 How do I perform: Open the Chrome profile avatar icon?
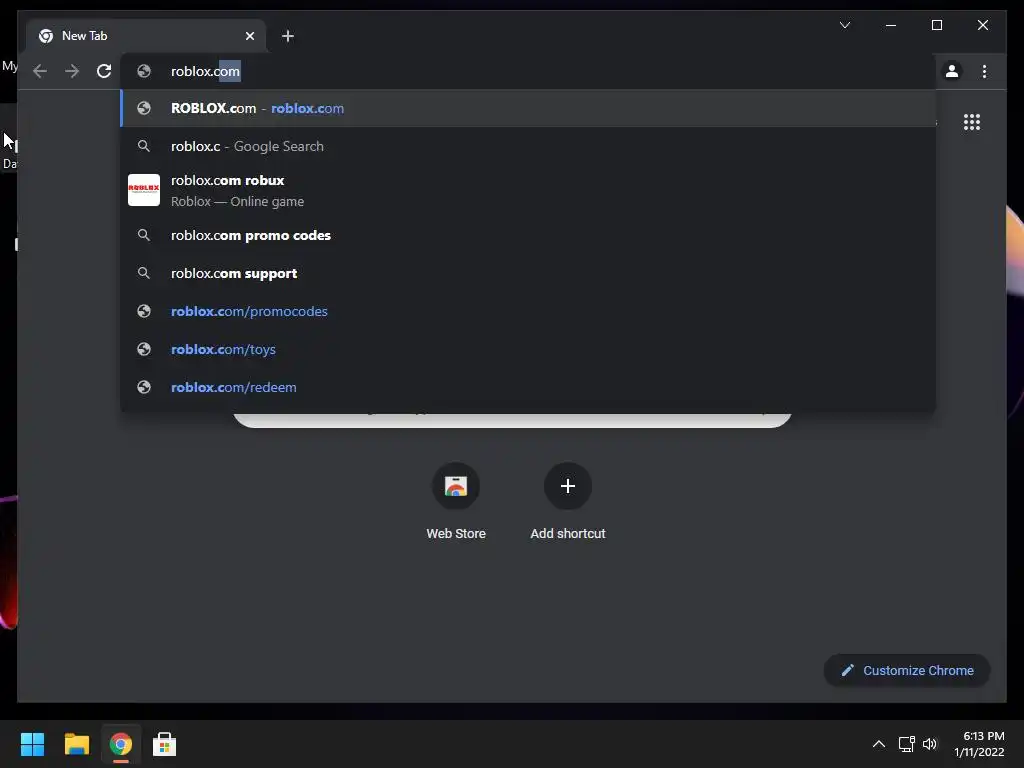[x=952, y=71]
